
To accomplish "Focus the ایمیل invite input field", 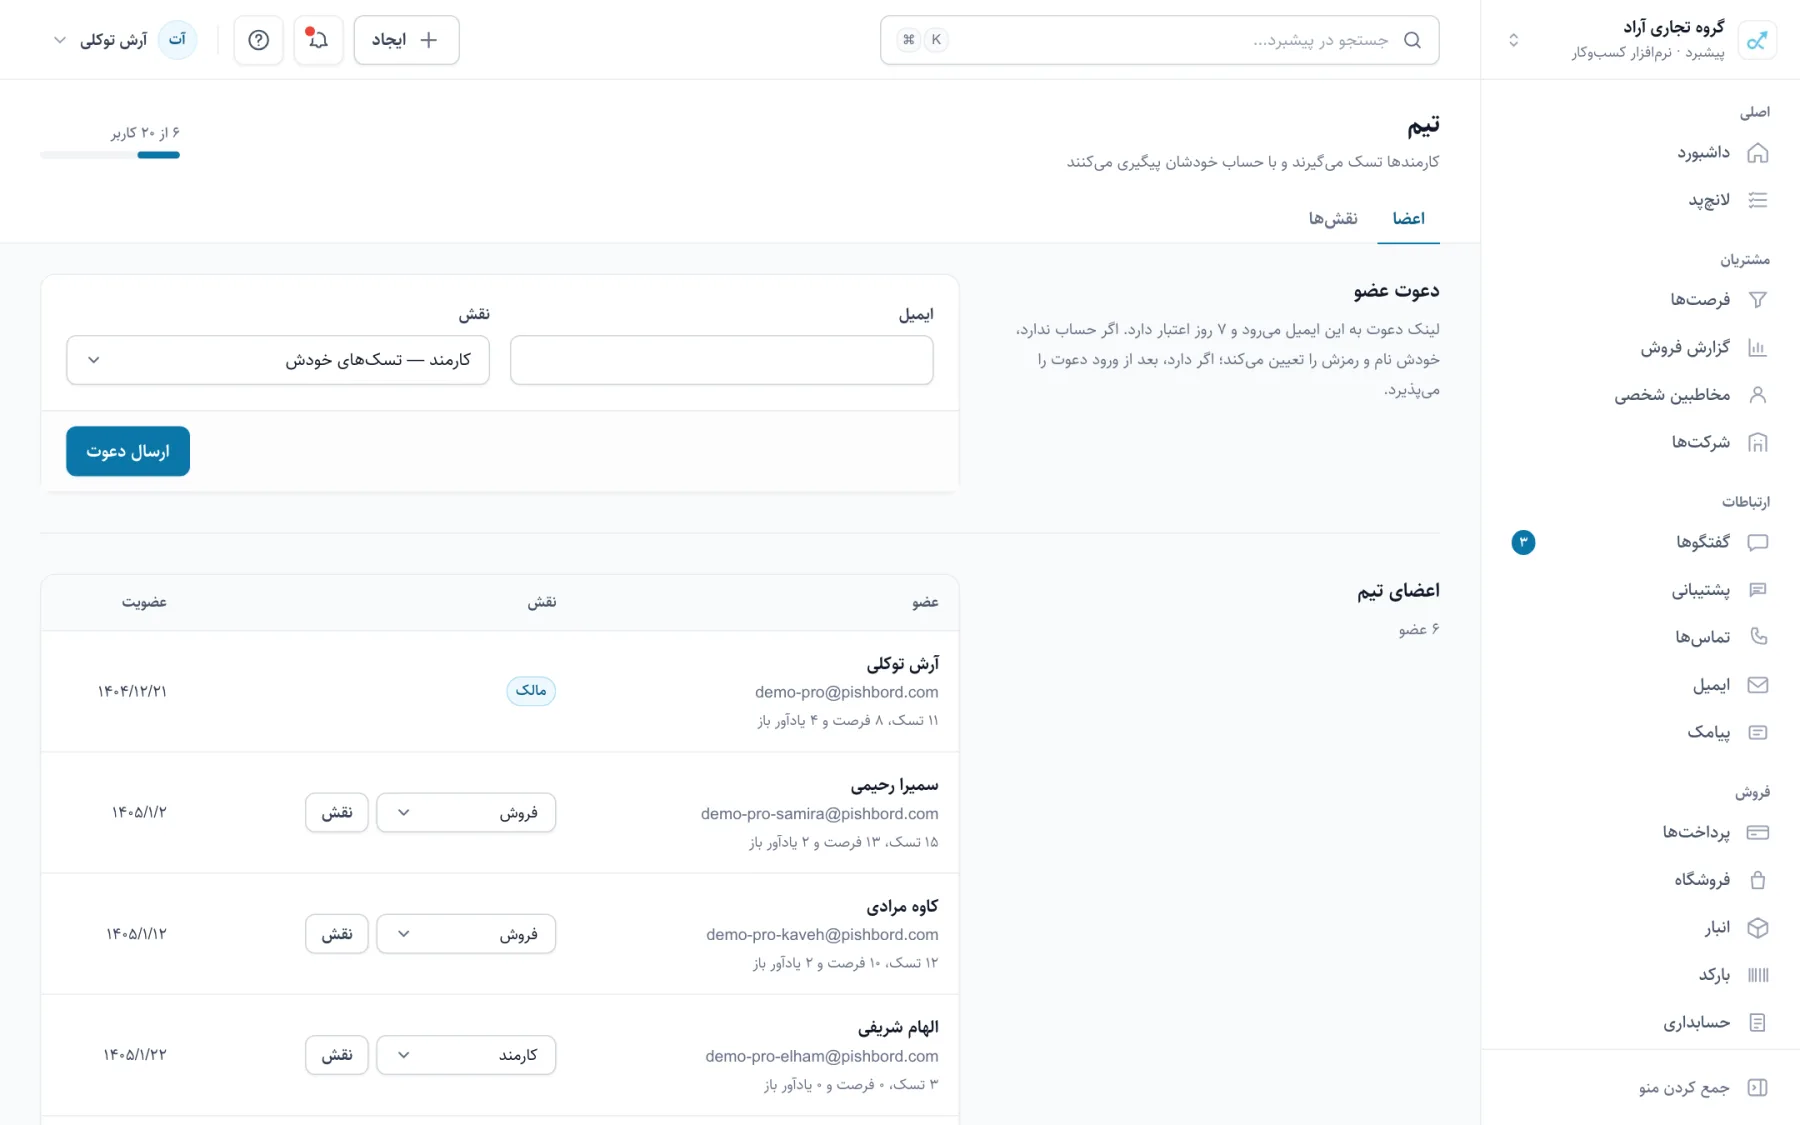I will pyautogui.click(x=721, y=360).
